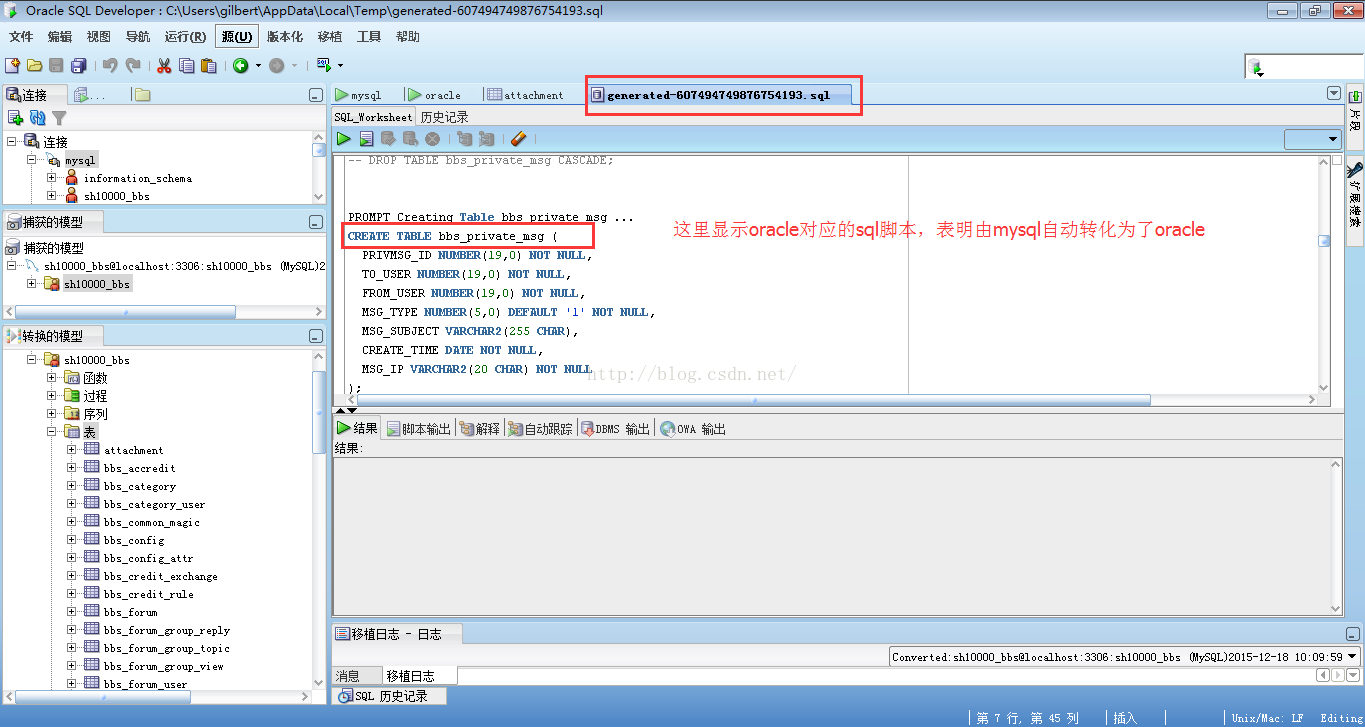Expand the bbs_config table node
The width and height of the screenshot is (1365, 727).
tap(72, 540)
